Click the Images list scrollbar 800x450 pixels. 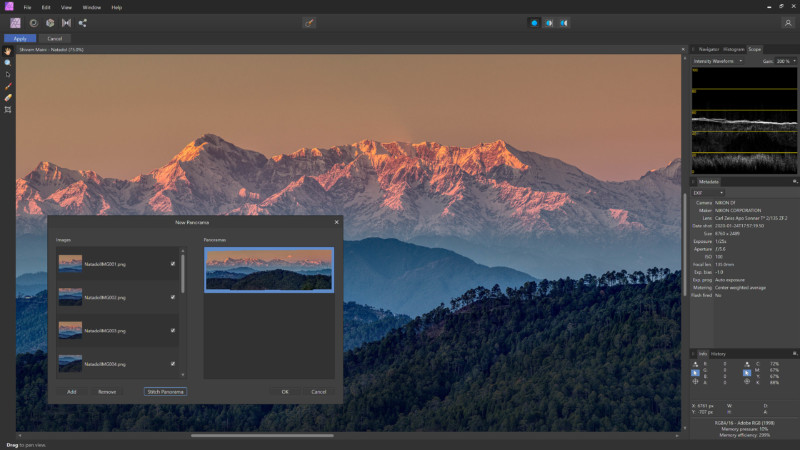[x=182, y=275]
